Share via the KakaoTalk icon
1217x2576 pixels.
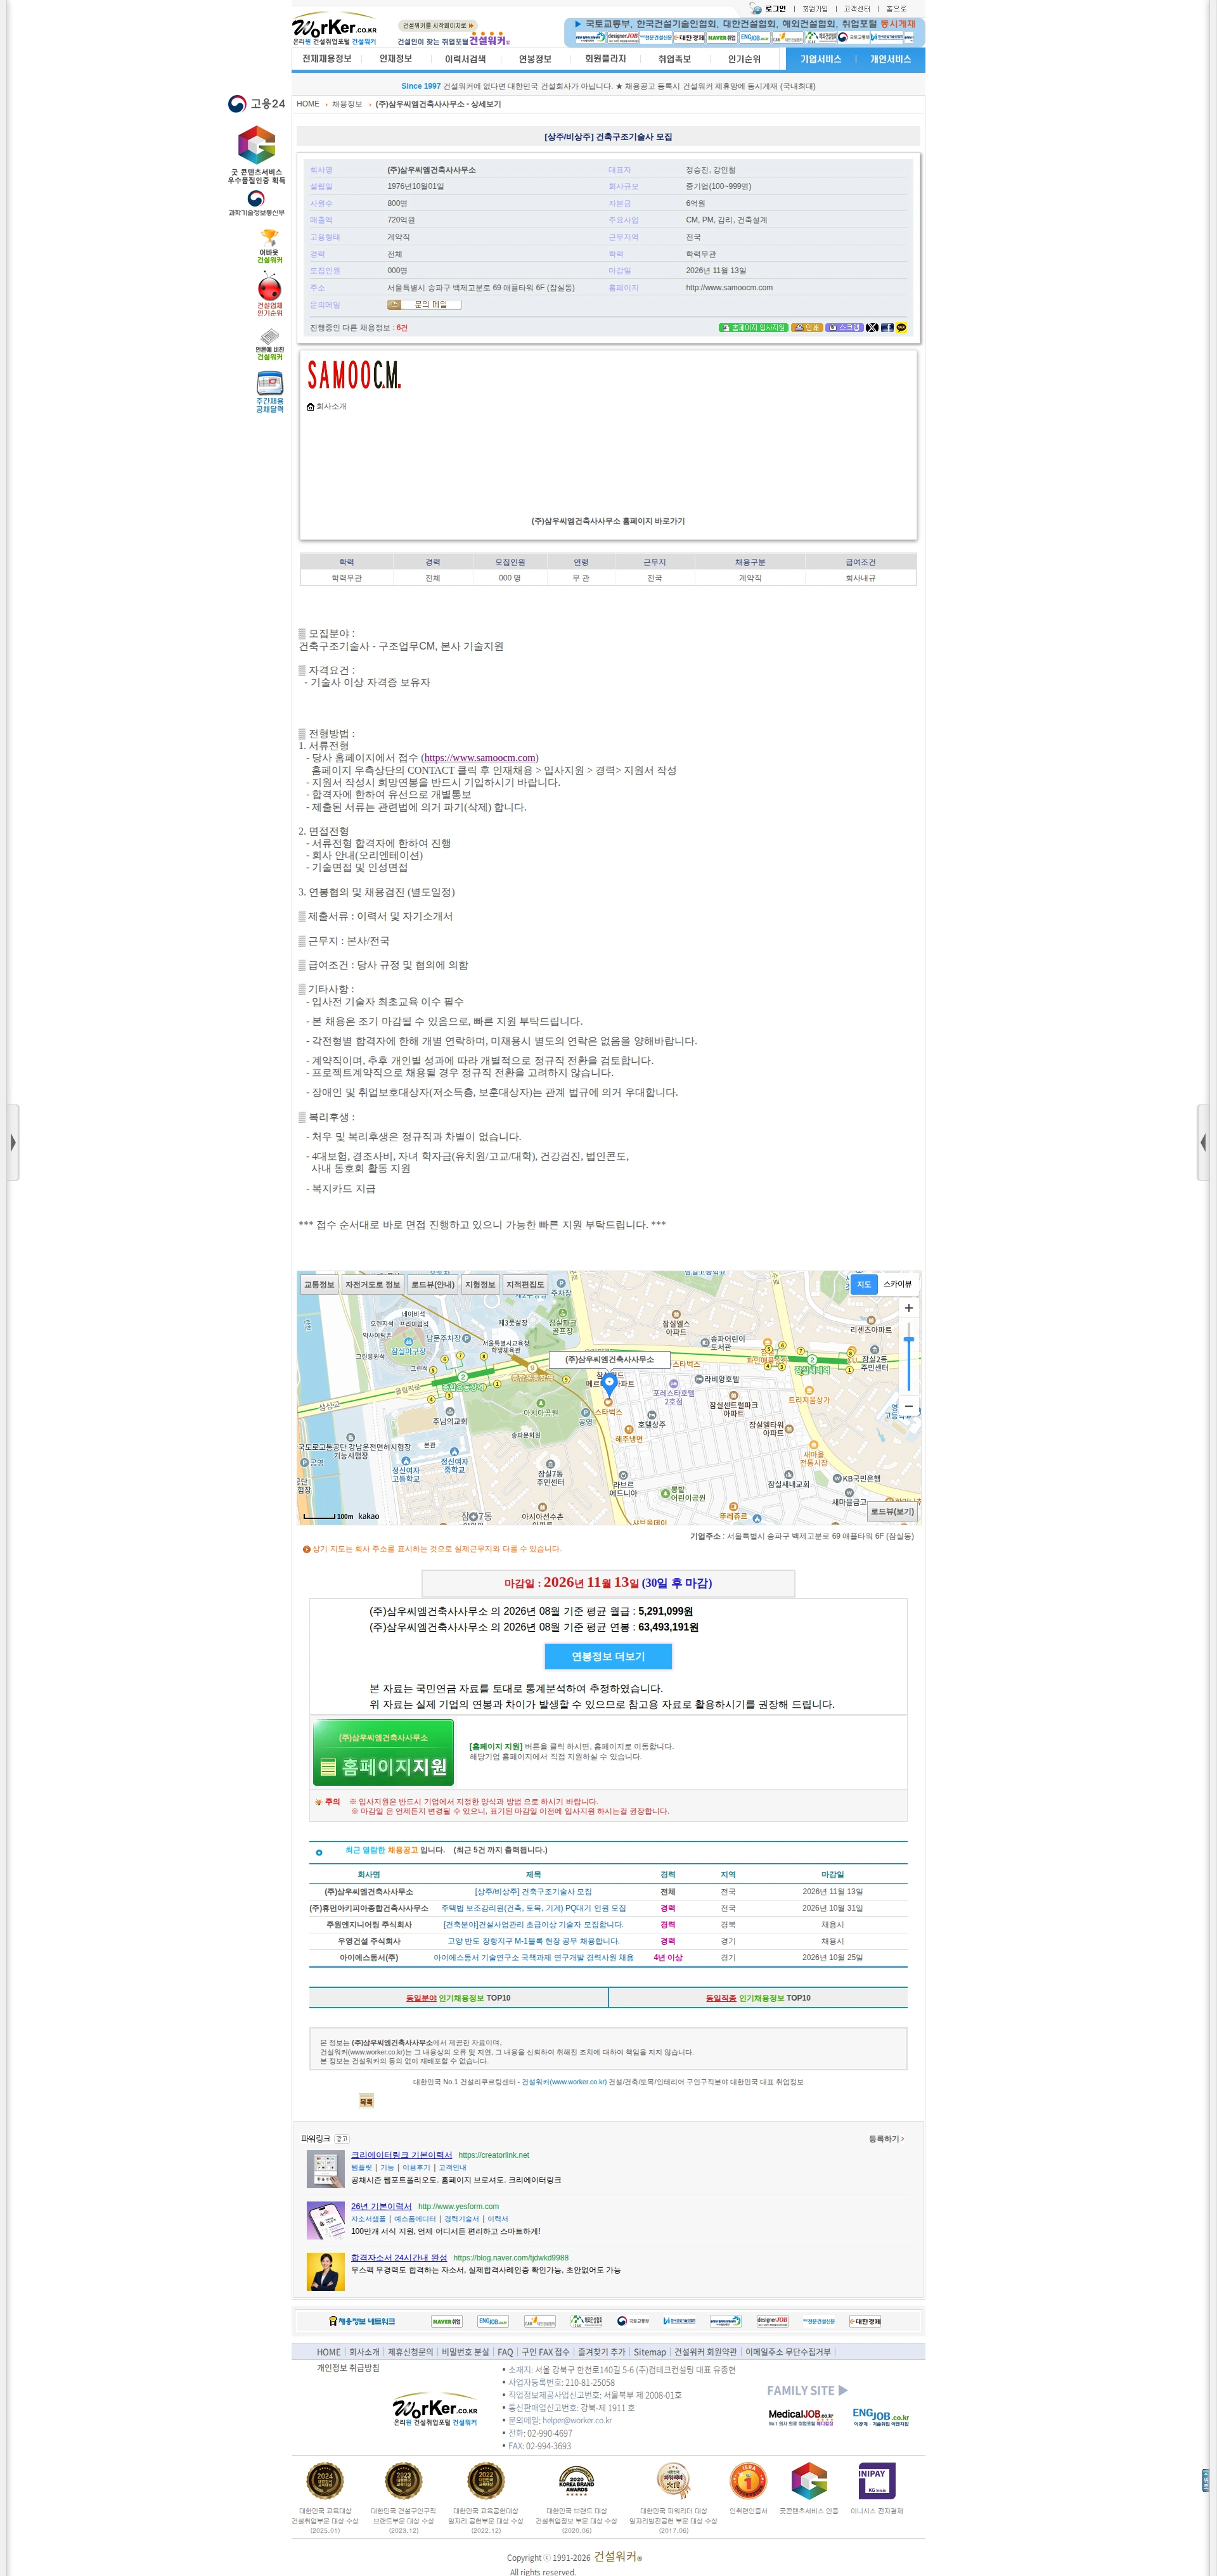tap(901, 328)
